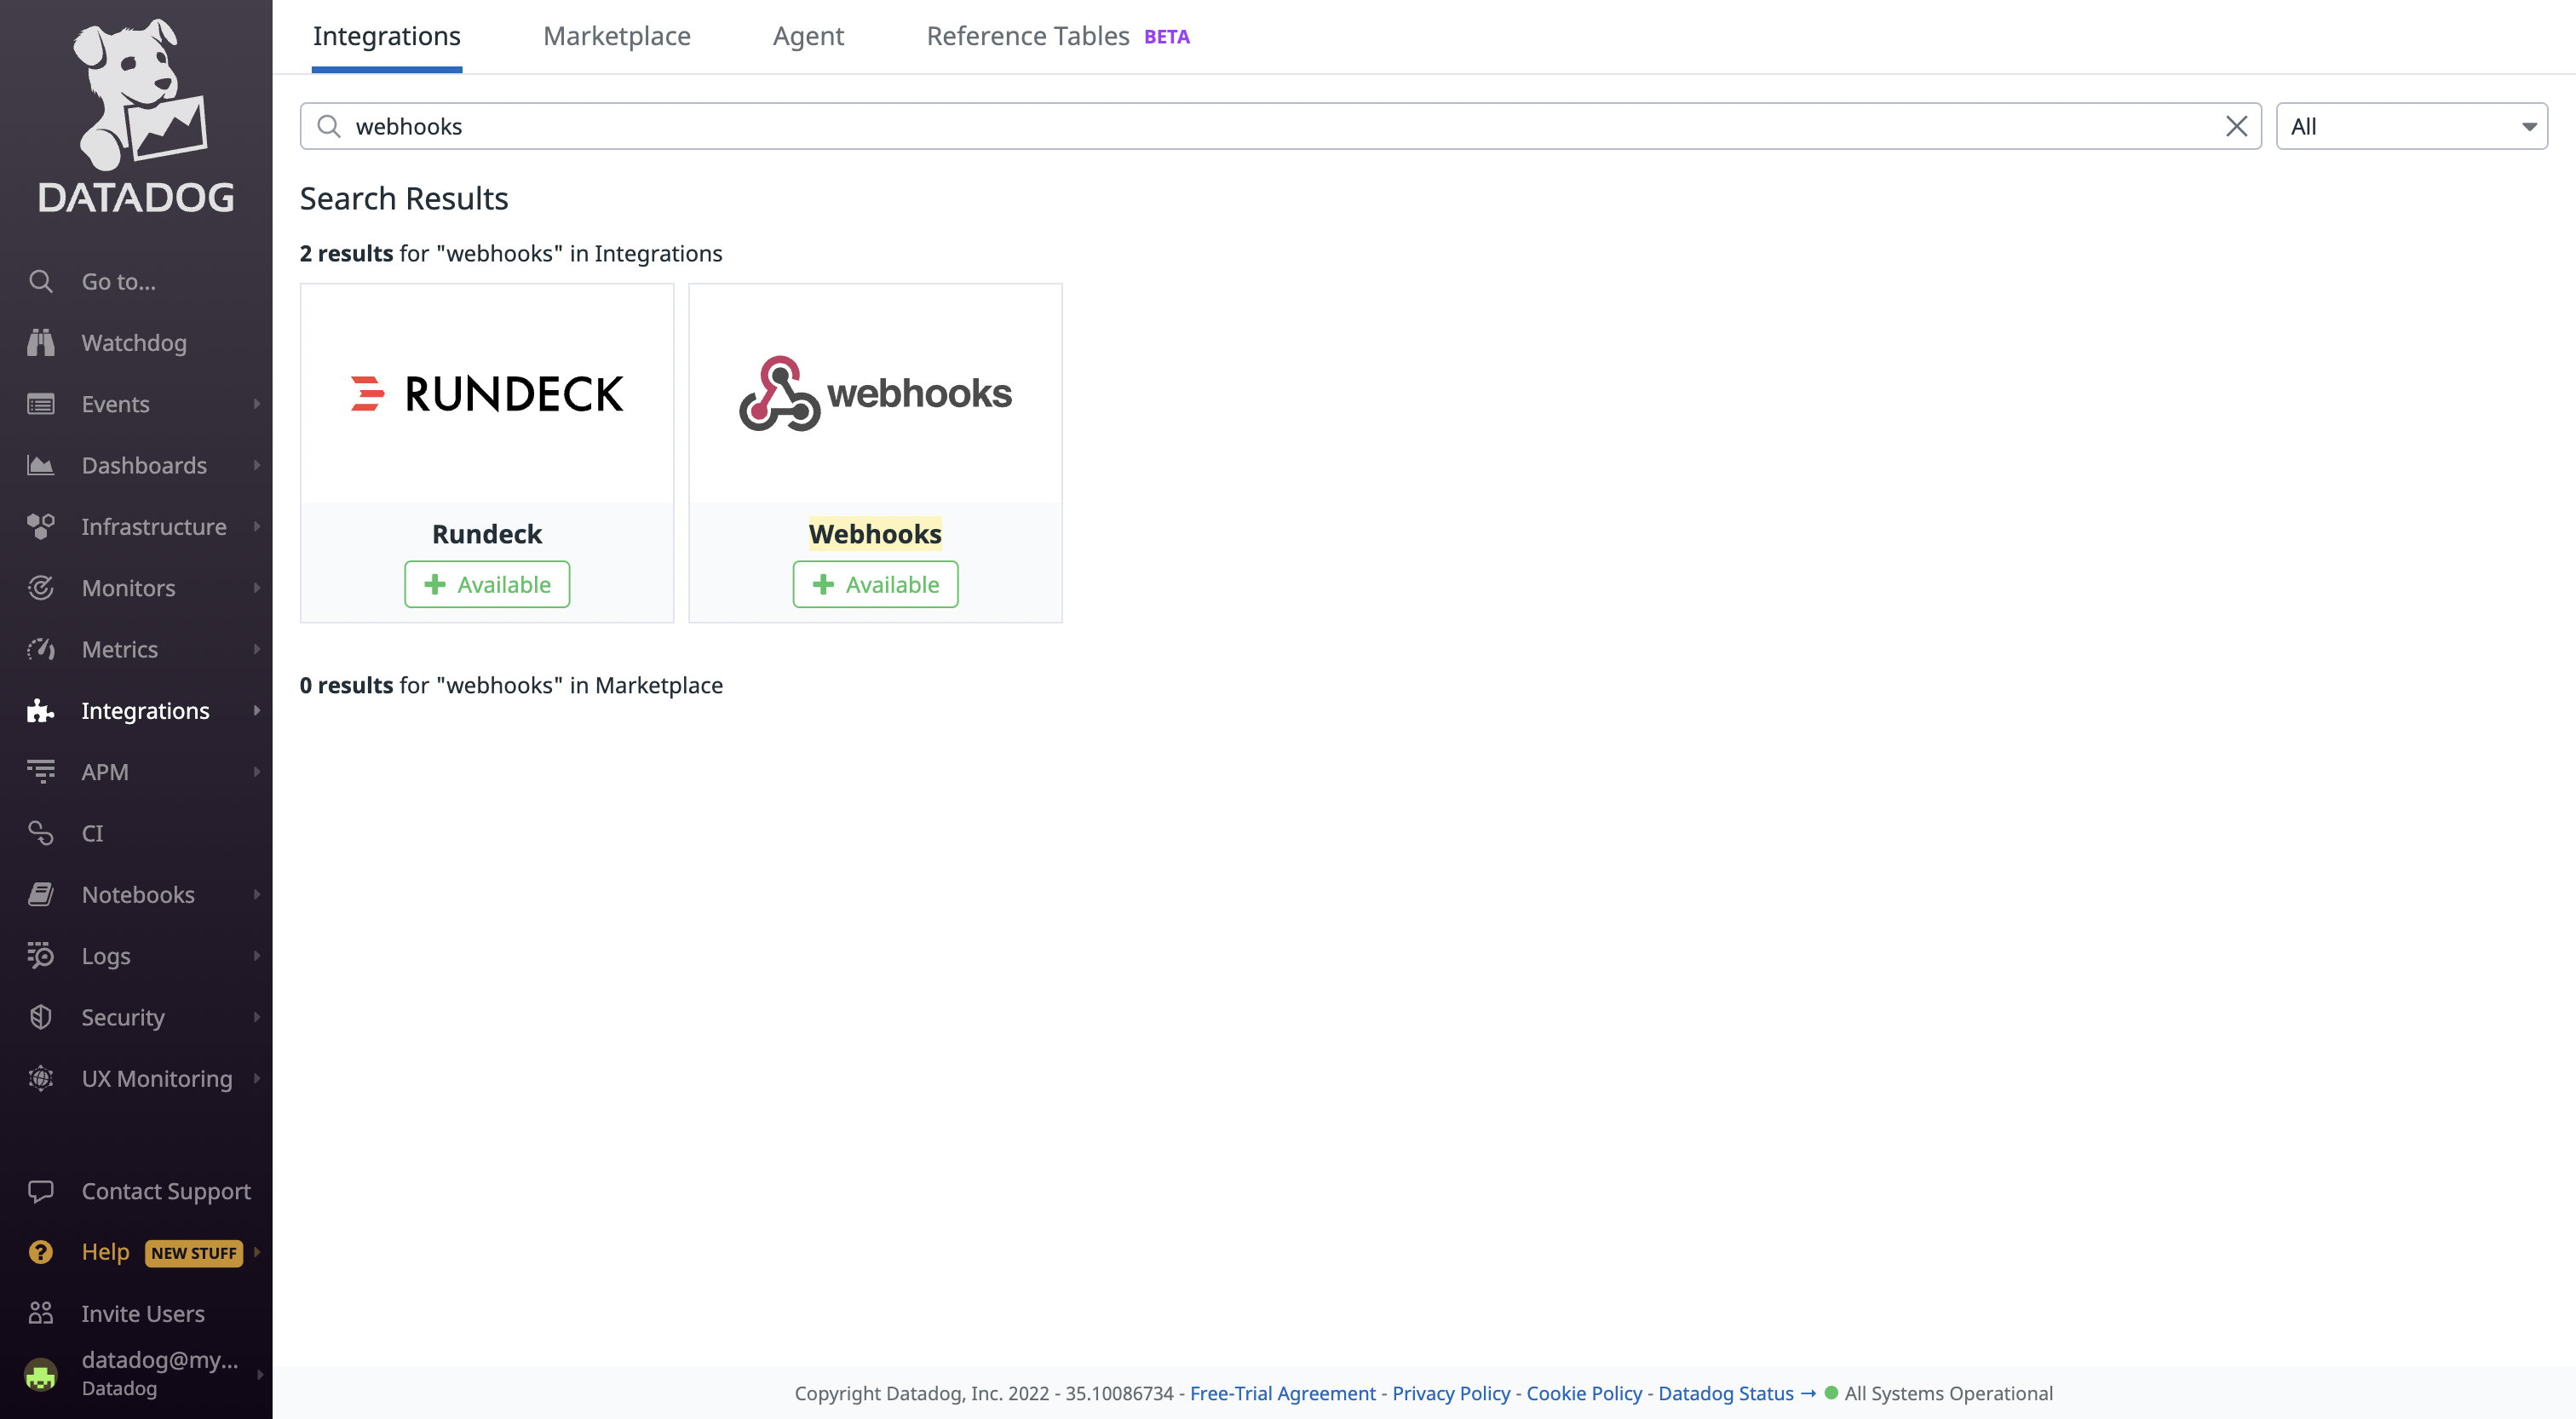Click the Go to search icon
Image resolution: width=2576 pixels, height=1419 pixels.
tap(40, 282)
